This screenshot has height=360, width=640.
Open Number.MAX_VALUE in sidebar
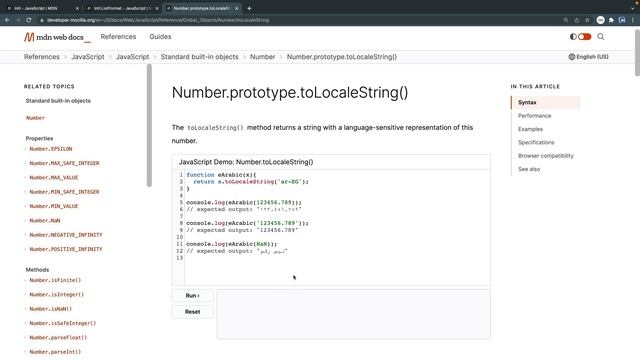[x=53, y=178]
